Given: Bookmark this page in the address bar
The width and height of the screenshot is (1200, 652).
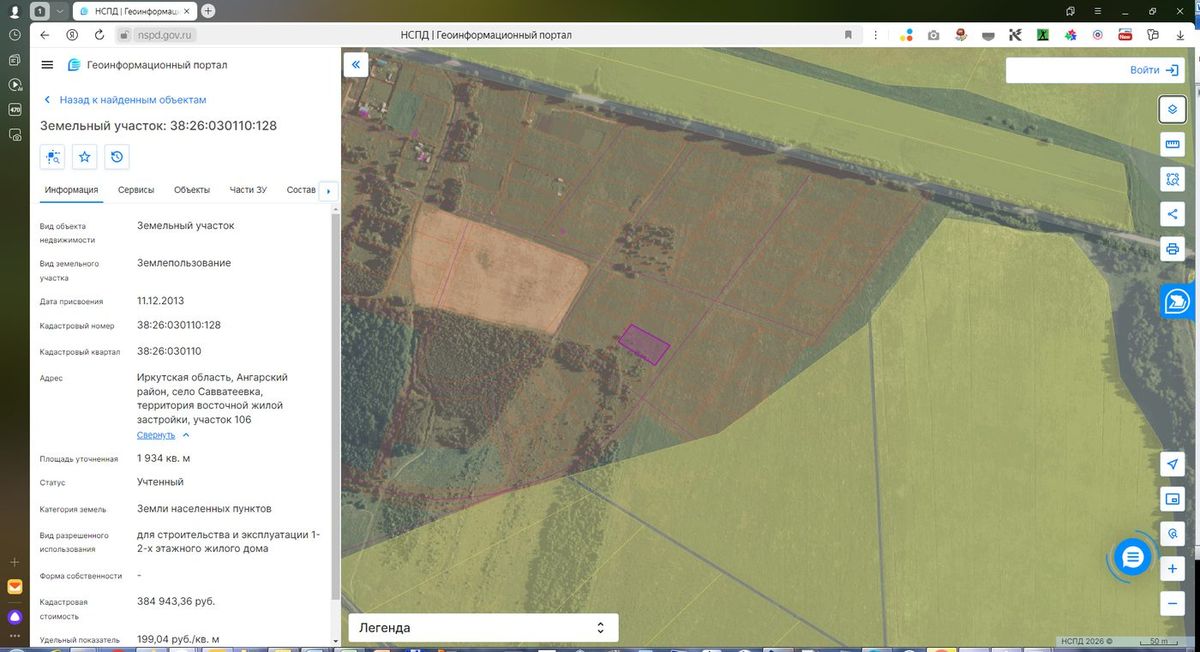Looking at the screenshot, I should (x=848, y=35).
